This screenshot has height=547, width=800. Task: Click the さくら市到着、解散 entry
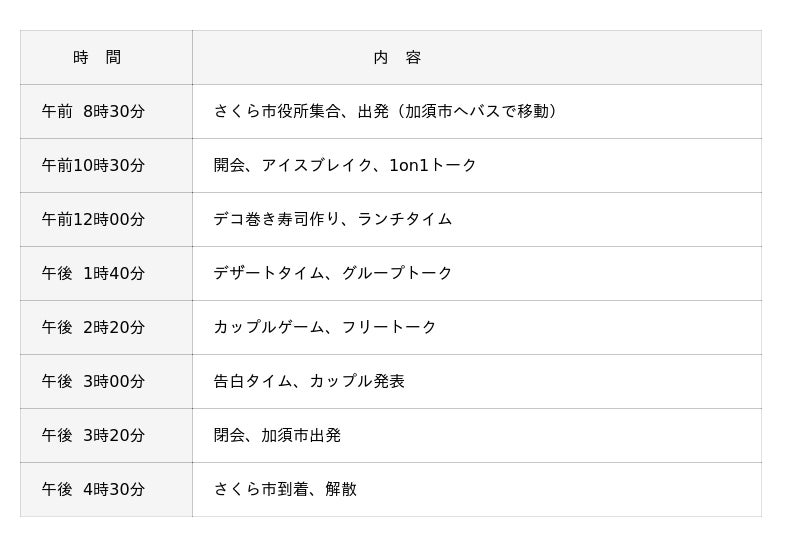(x=285, y=490)
